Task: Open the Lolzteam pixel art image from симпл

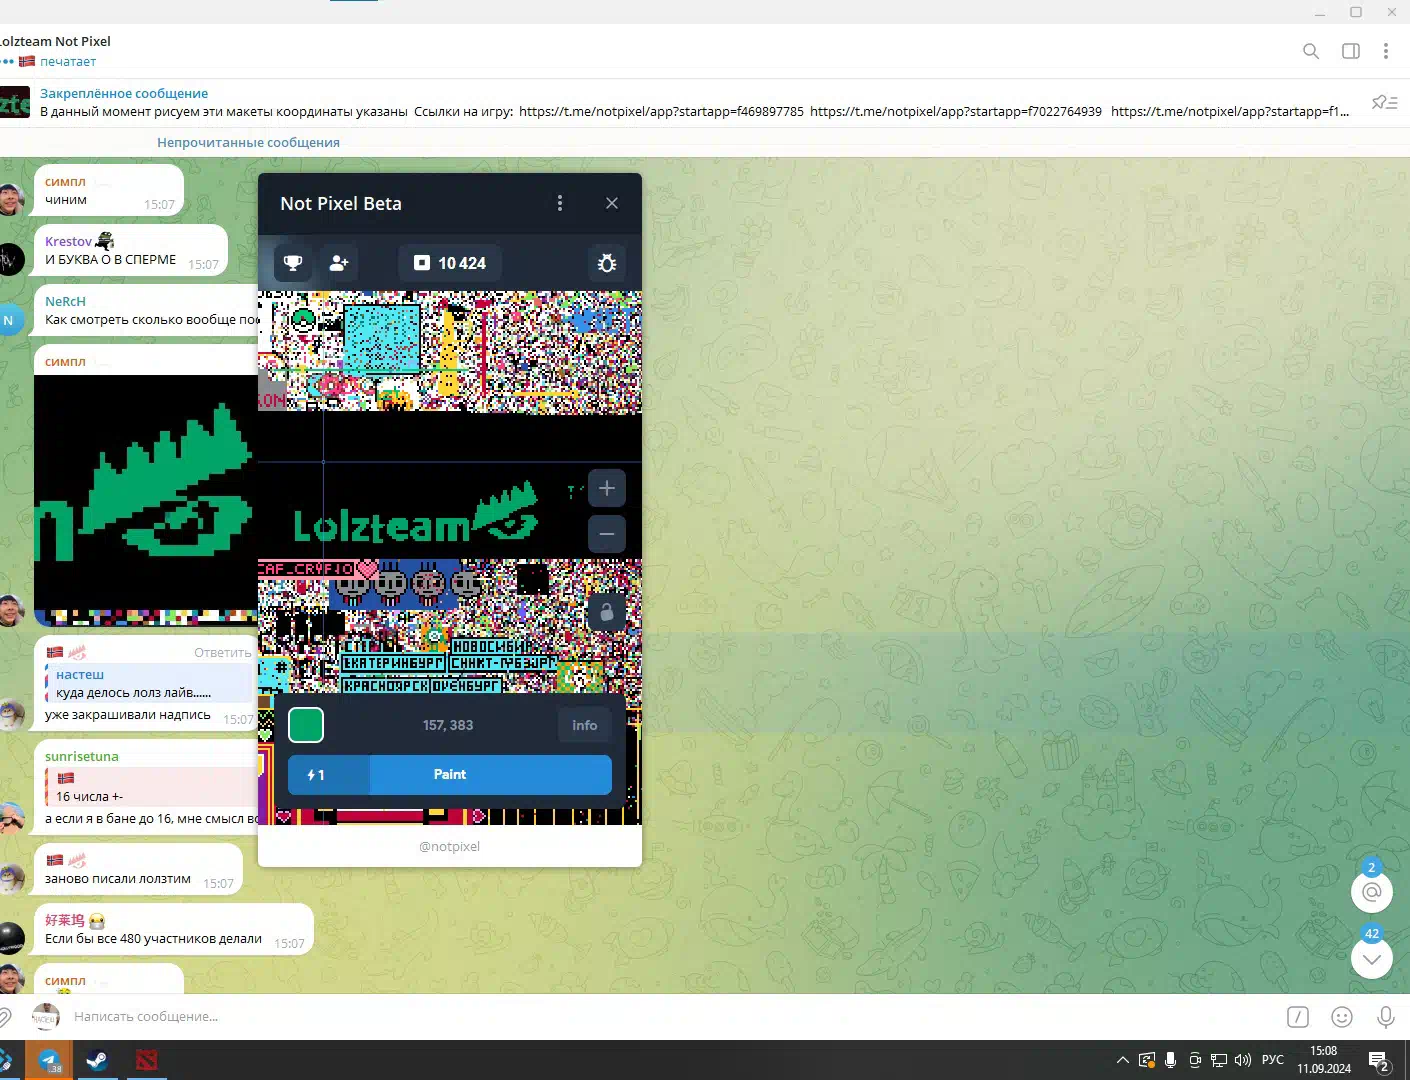Action: point(146,500)
